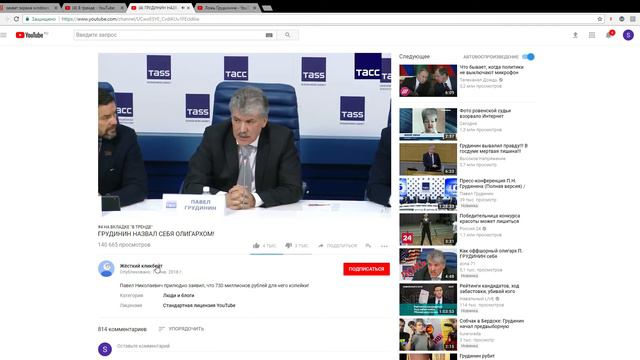The width and height of the screenshot is (640, 360).
Task: Open a new browser tab
Action: (x=267, y=8)
